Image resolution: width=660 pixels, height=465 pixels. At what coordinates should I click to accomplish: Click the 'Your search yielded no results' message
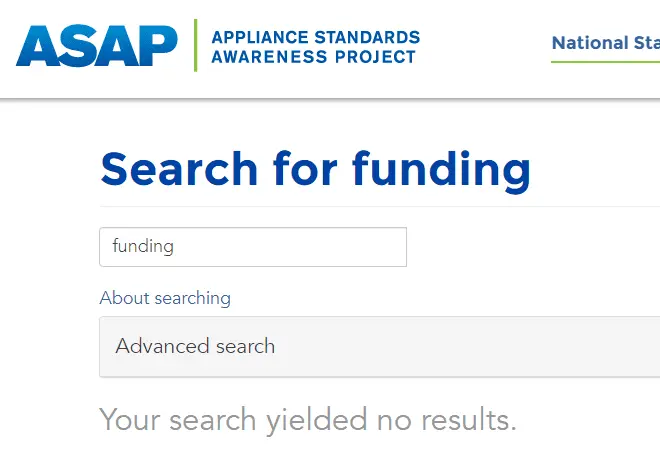308,420
